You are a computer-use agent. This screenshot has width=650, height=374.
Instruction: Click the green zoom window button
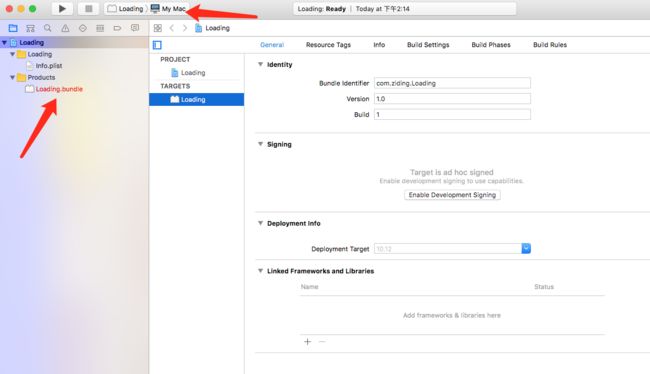pyautogui.click(x=32, y=8)
